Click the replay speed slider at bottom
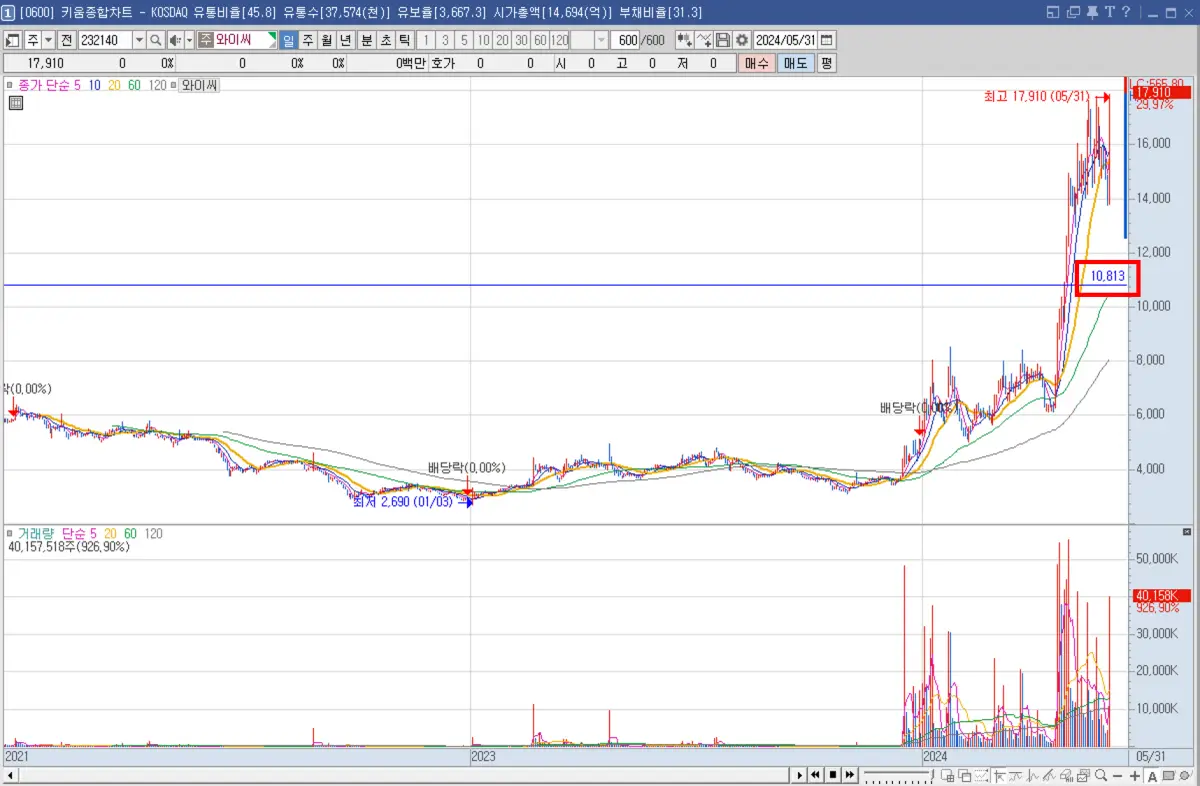 coord(899,776)
